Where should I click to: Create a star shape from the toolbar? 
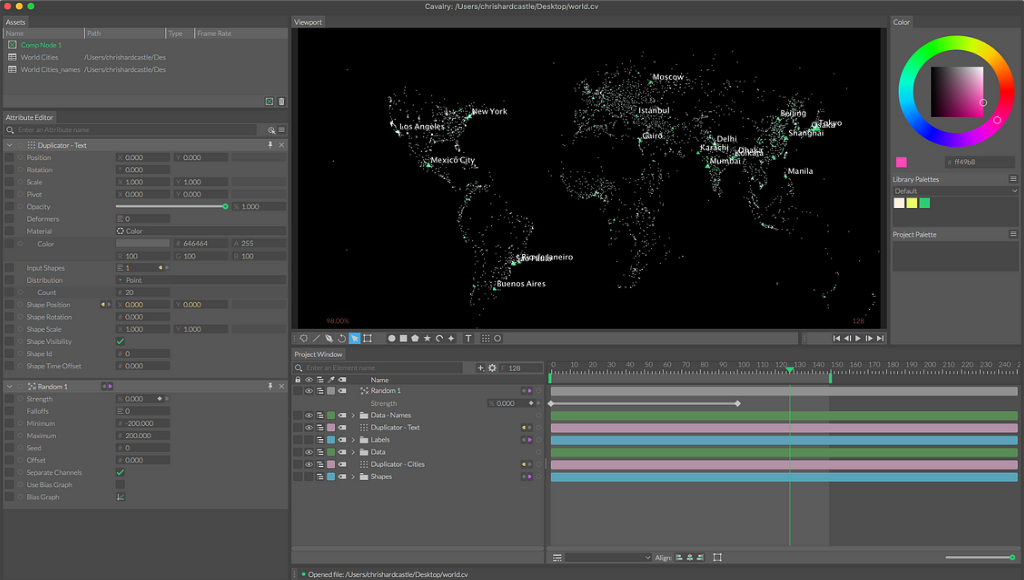(427, 338)
